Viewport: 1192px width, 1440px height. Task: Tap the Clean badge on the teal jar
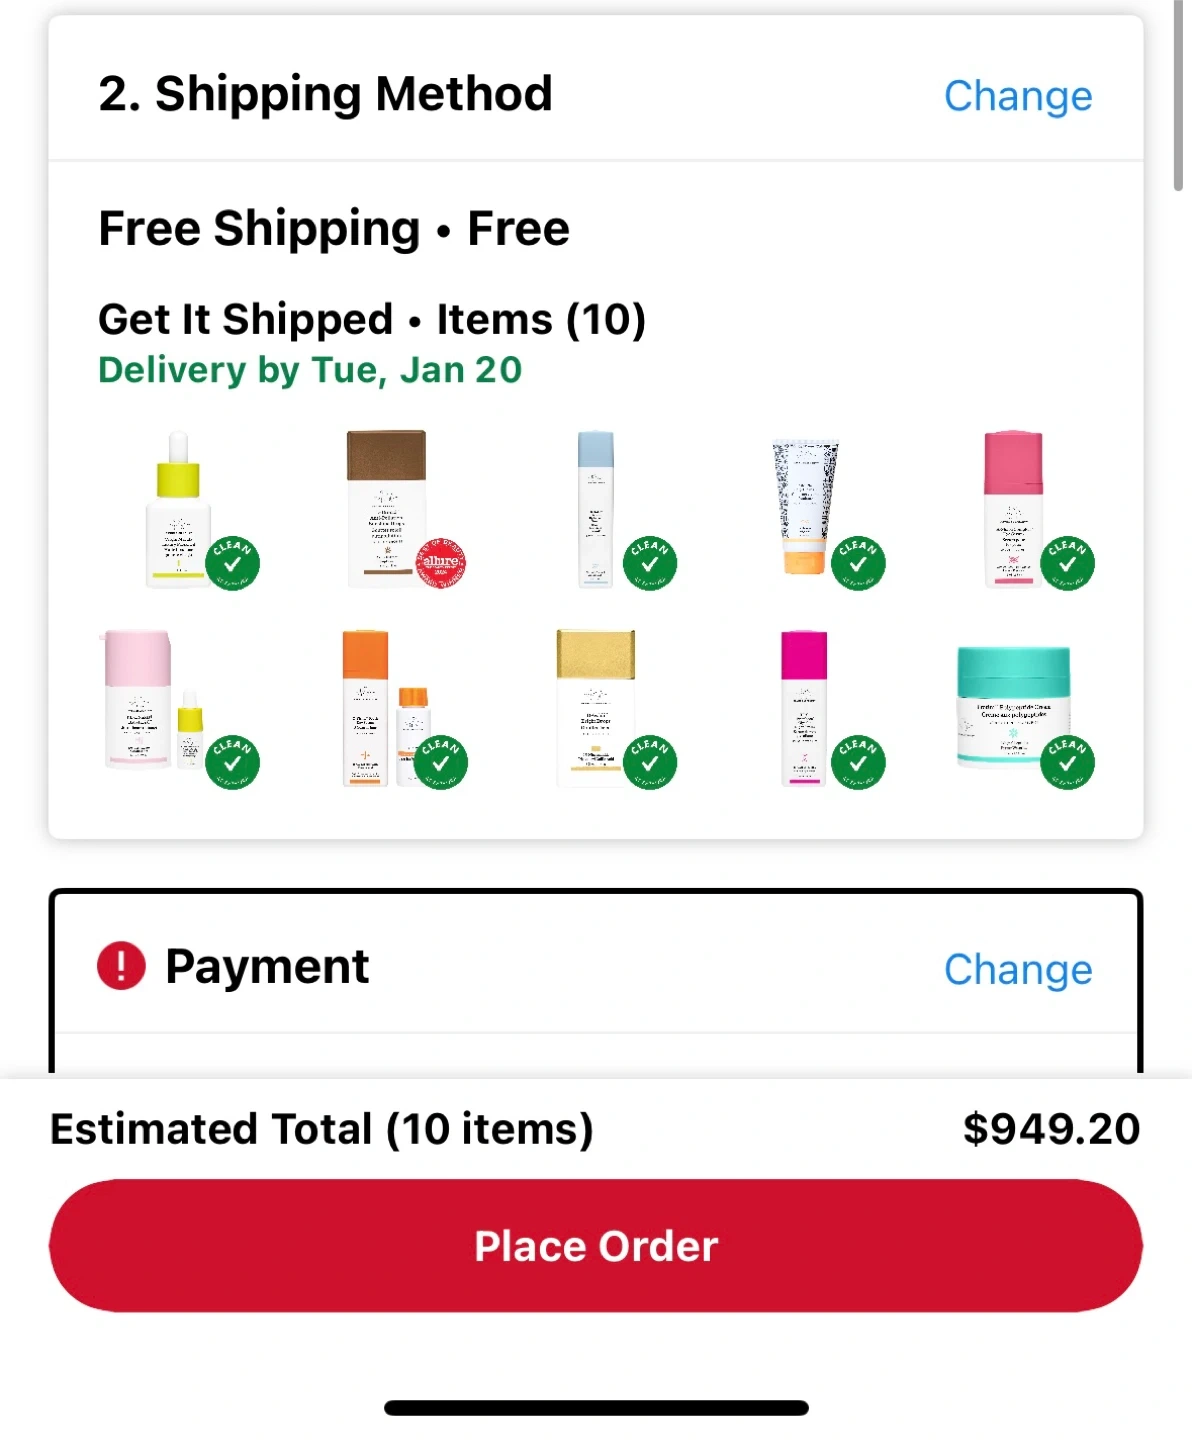(x=1067, y=763)
